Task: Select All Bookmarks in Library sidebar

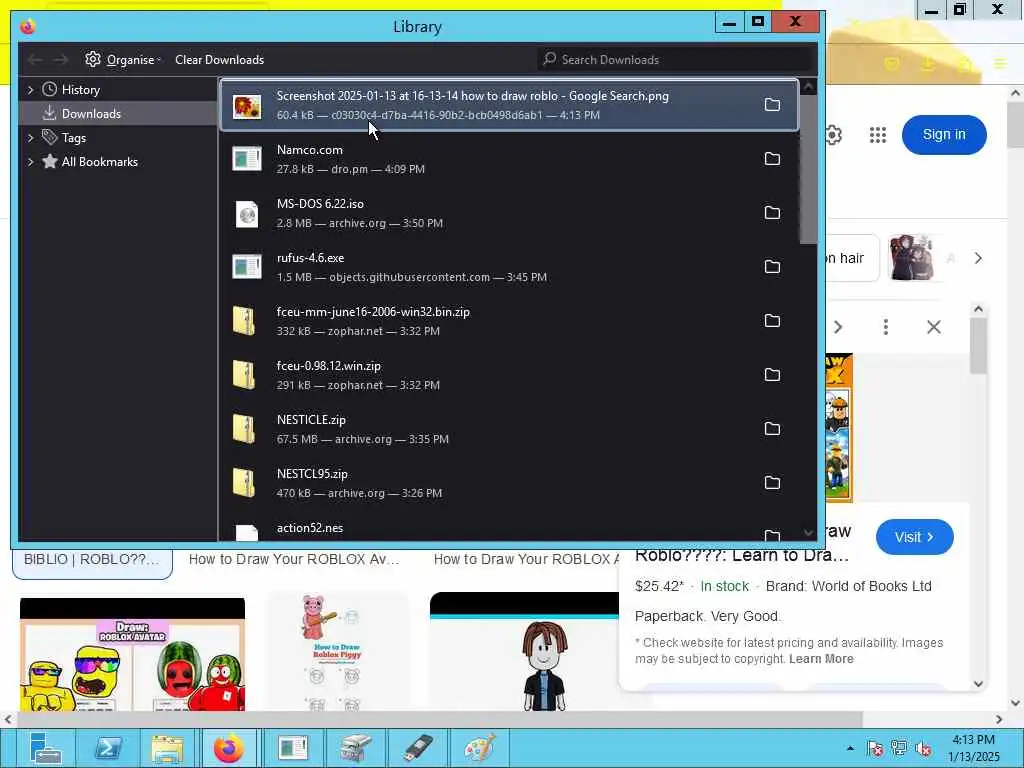Action: [118, 162]
